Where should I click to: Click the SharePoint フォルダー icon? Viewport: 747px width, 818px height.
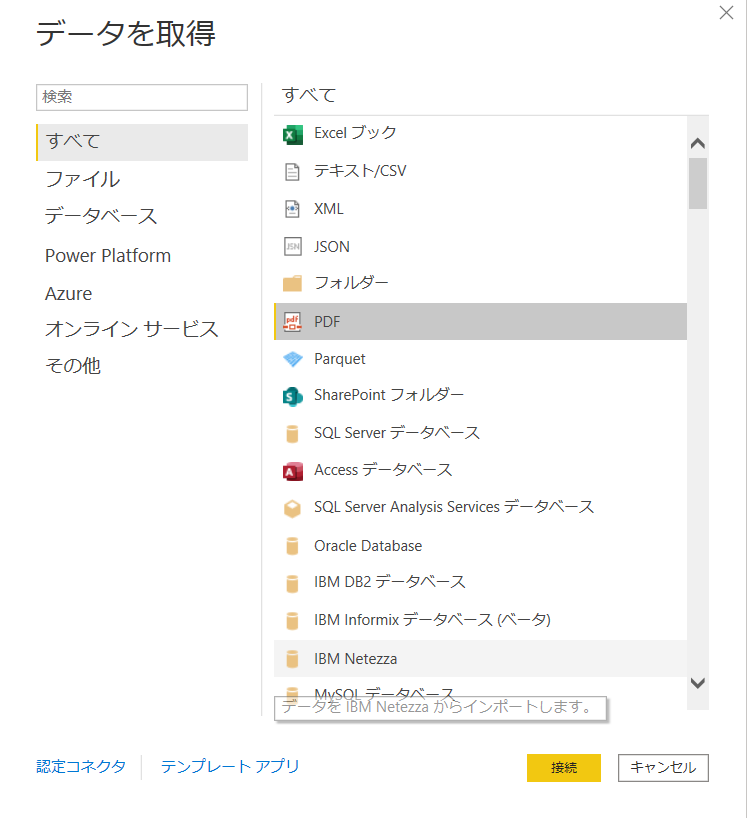(293, 396)
